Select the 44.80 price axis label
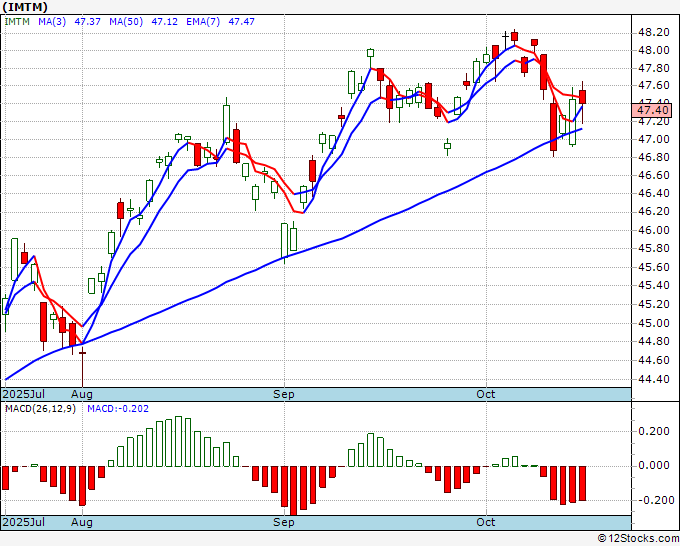This screenshot has width=680, height=546. 654,341
